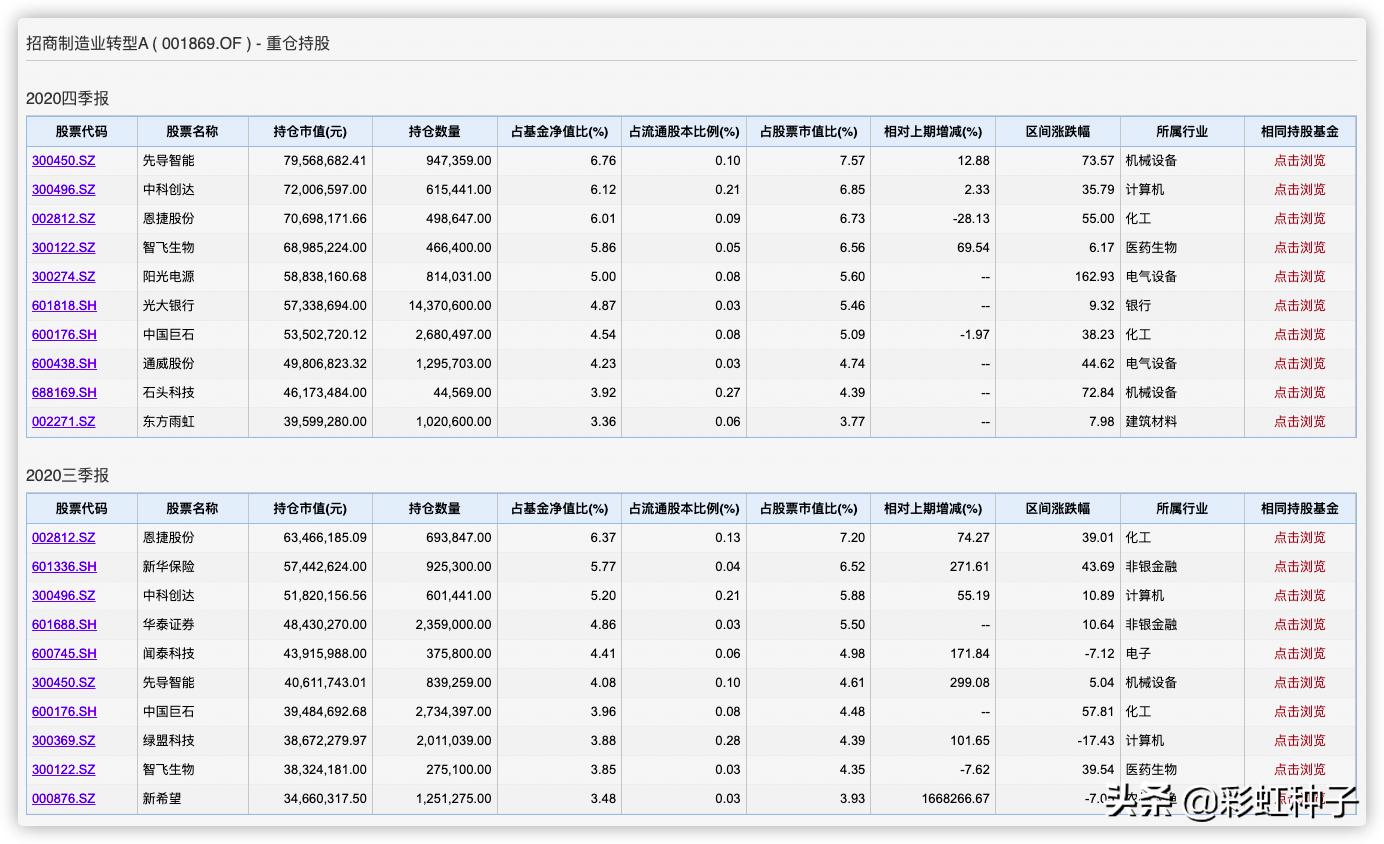1384x844 pixels.
Task: Click the 股票代码 header in the 2020四季报 table
Action: [x=82, y=131]
